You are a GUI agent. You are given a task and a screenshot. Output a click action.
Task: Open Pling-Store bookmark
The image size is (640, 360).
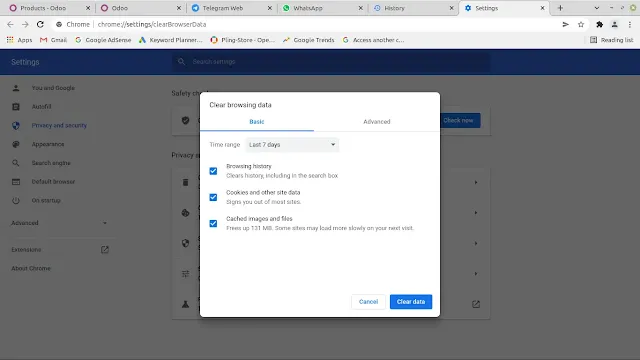point(243,40)
